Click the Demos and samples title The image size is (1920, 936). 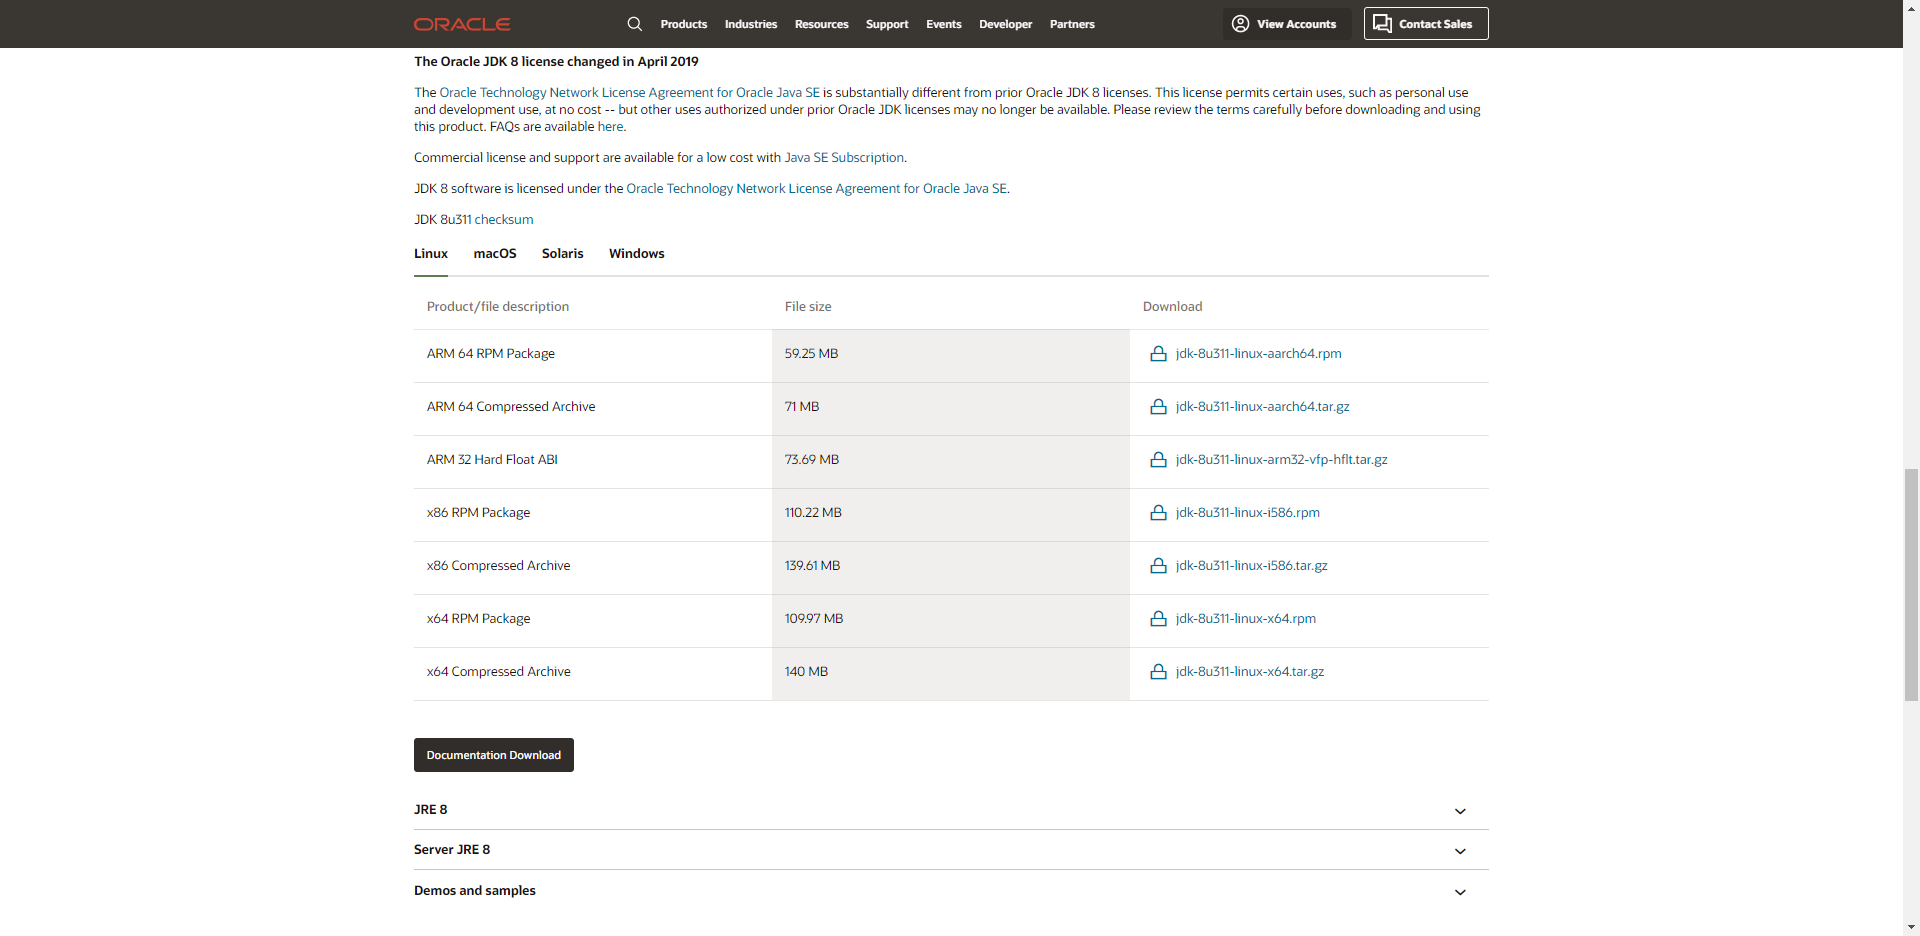pos(475,891)
